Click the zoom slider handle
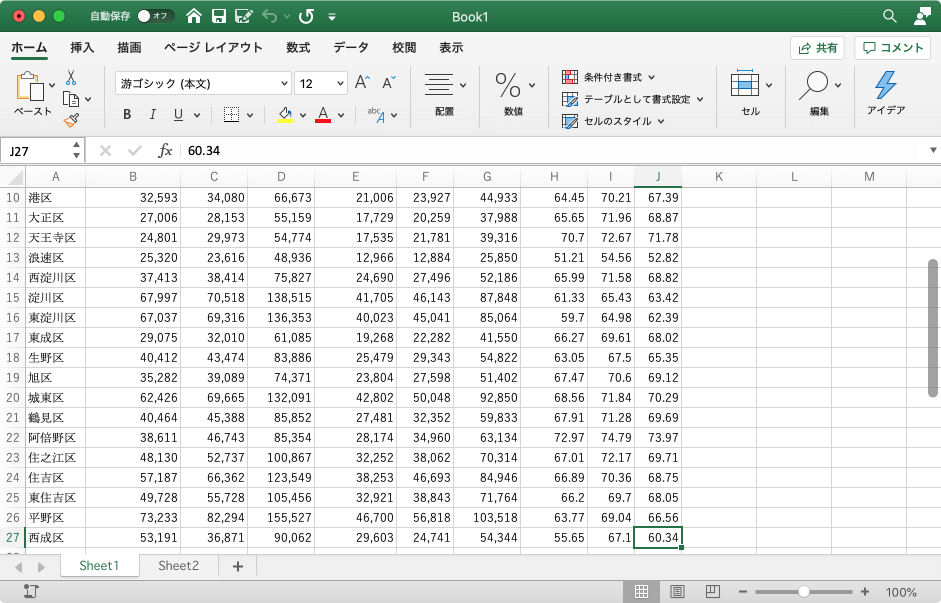This screenshot has width=941, height=603. [x=804, y=592]
